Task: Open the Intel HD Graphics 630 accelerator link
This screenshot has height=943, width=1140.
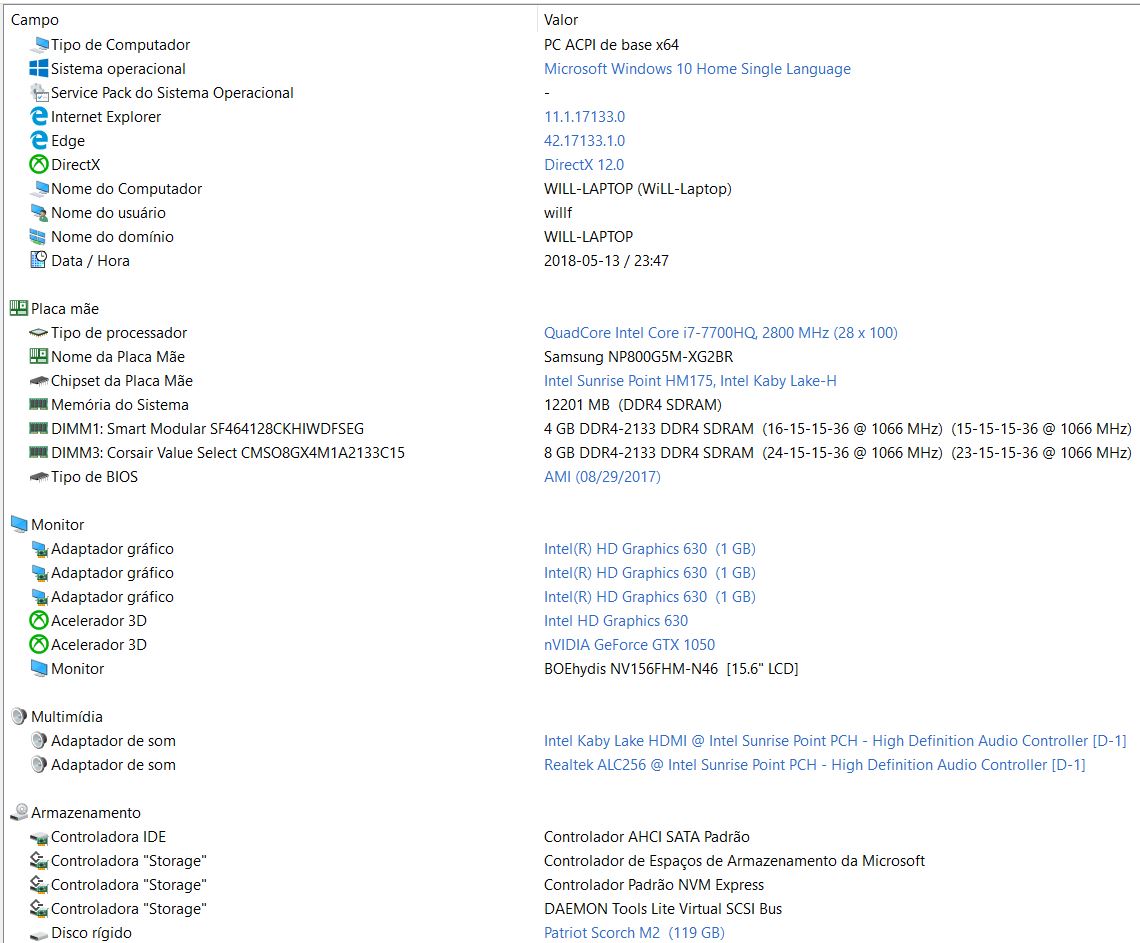Action: (x=616, y=620)
